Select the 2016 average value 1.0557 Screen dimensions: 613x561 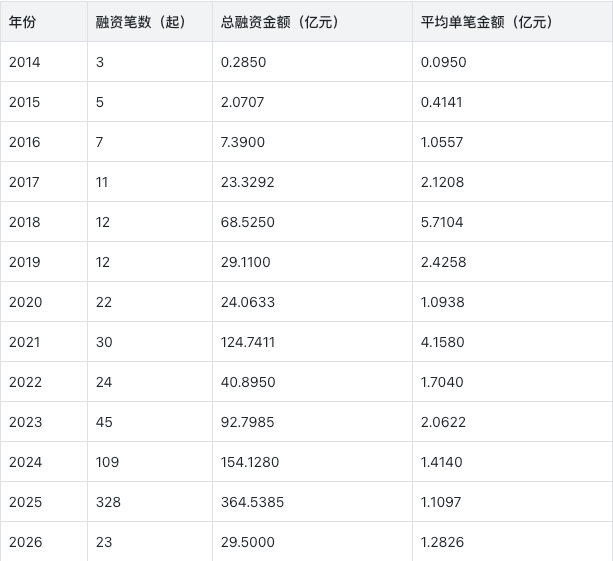point(442,142)
